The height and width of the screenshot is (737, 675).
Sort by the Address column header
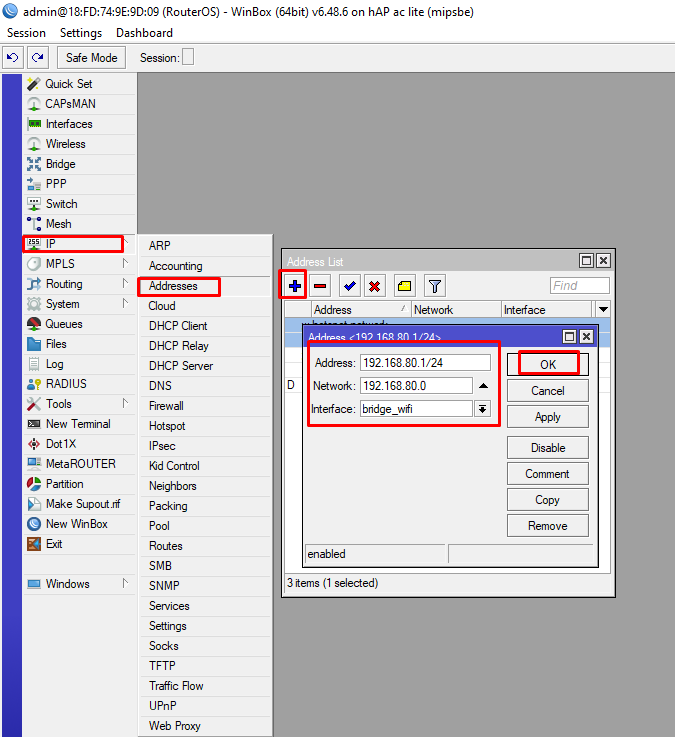tap(361, 310)
